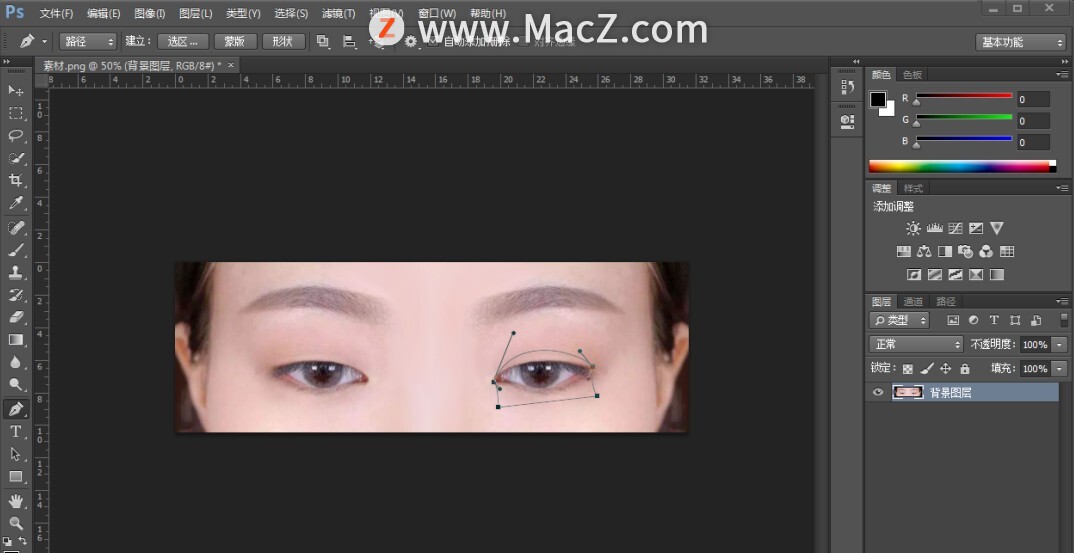
Task: Select the Dodge tool
Action: click(x=15, y=385)
